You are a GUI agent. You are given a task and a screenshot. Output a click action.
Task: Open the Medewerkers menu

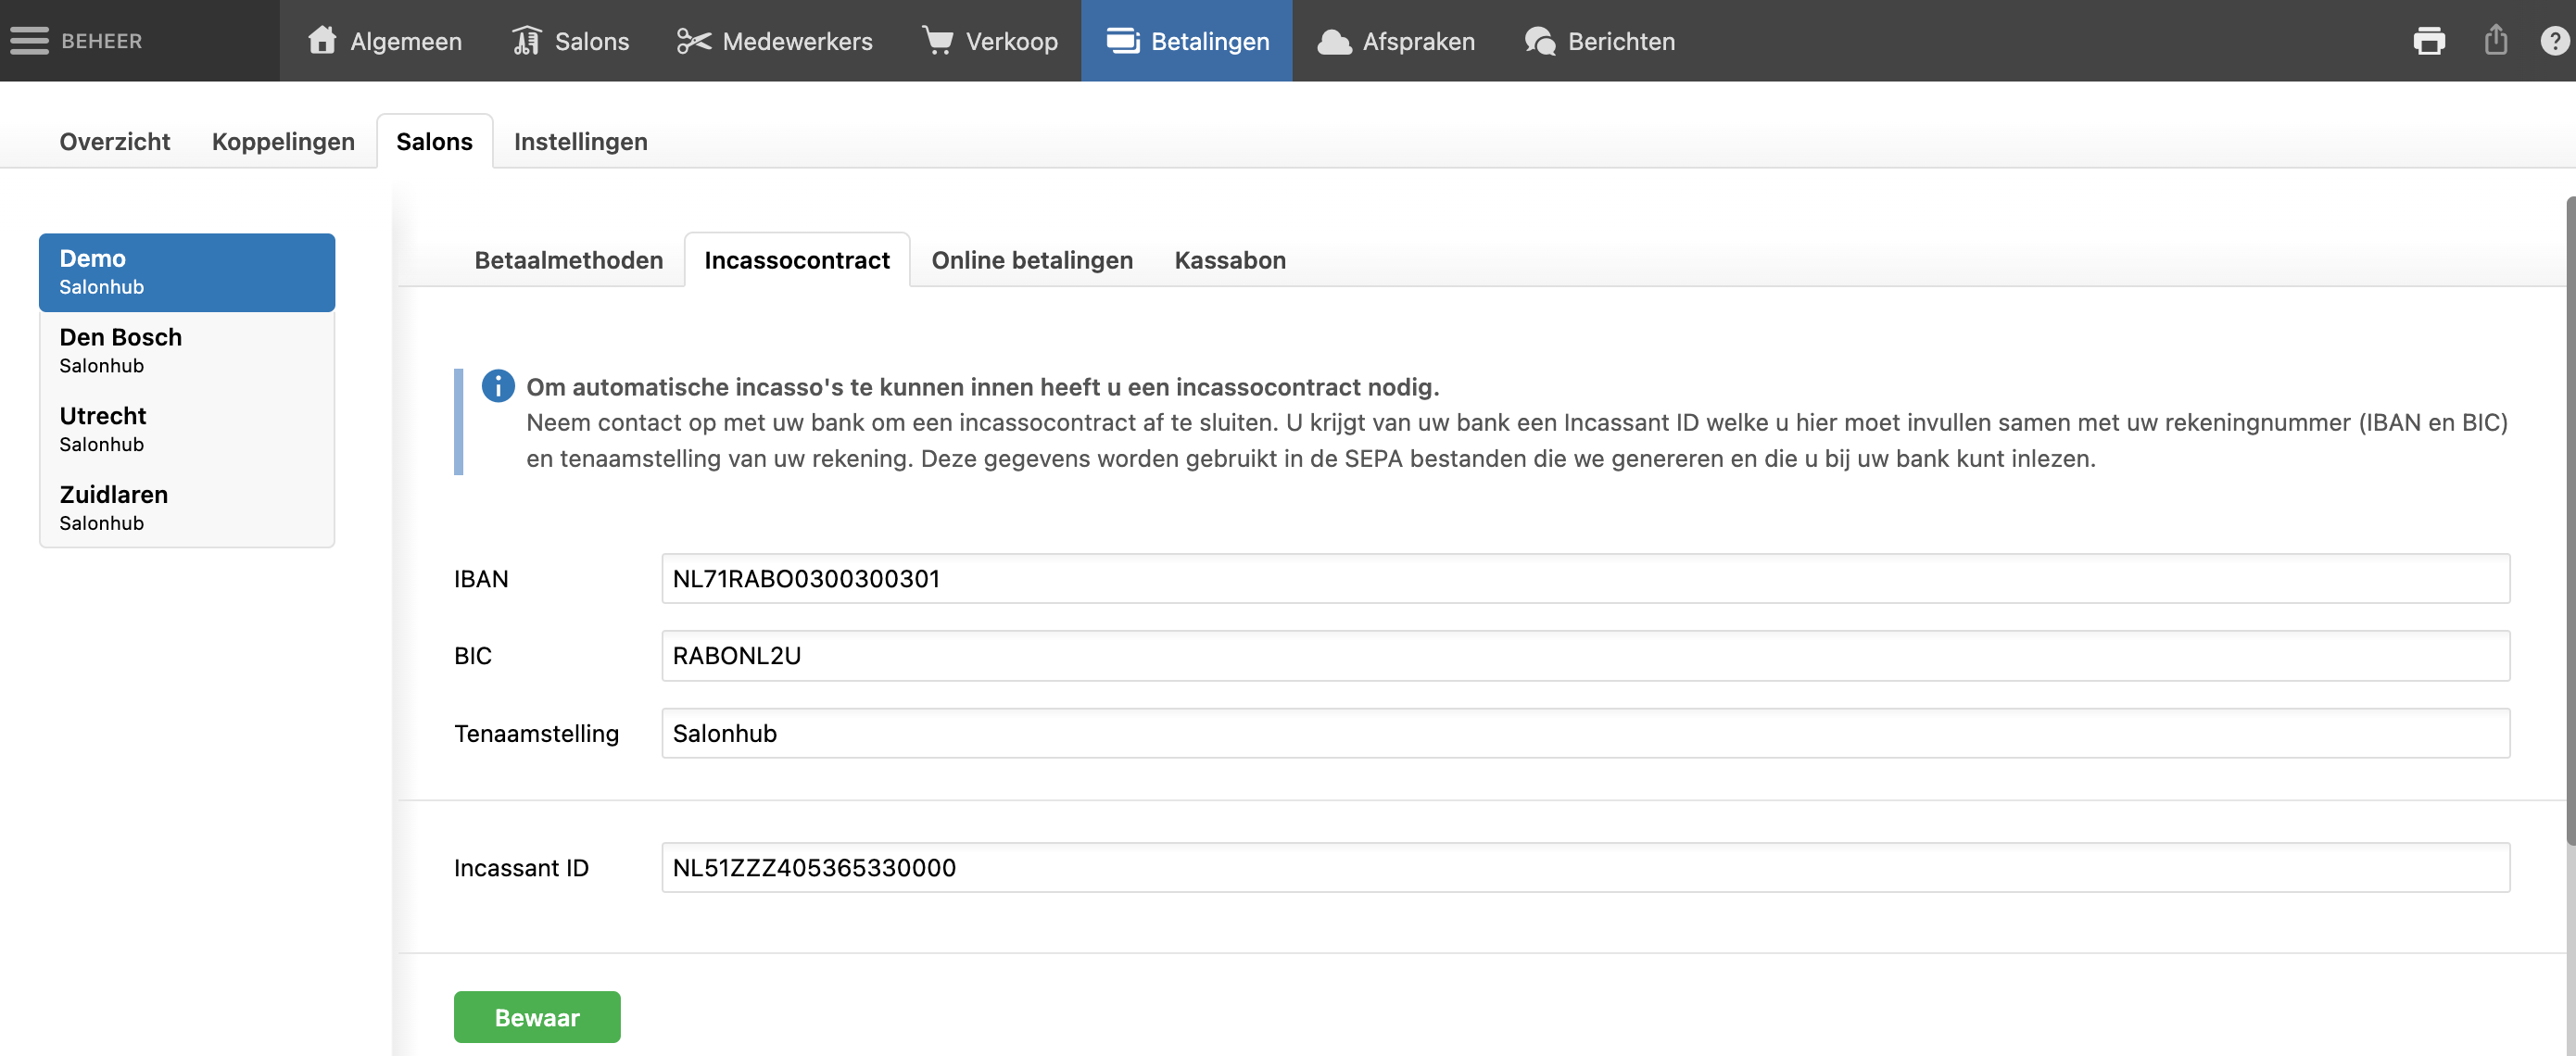pyautogui.click(x=775, y=41)
